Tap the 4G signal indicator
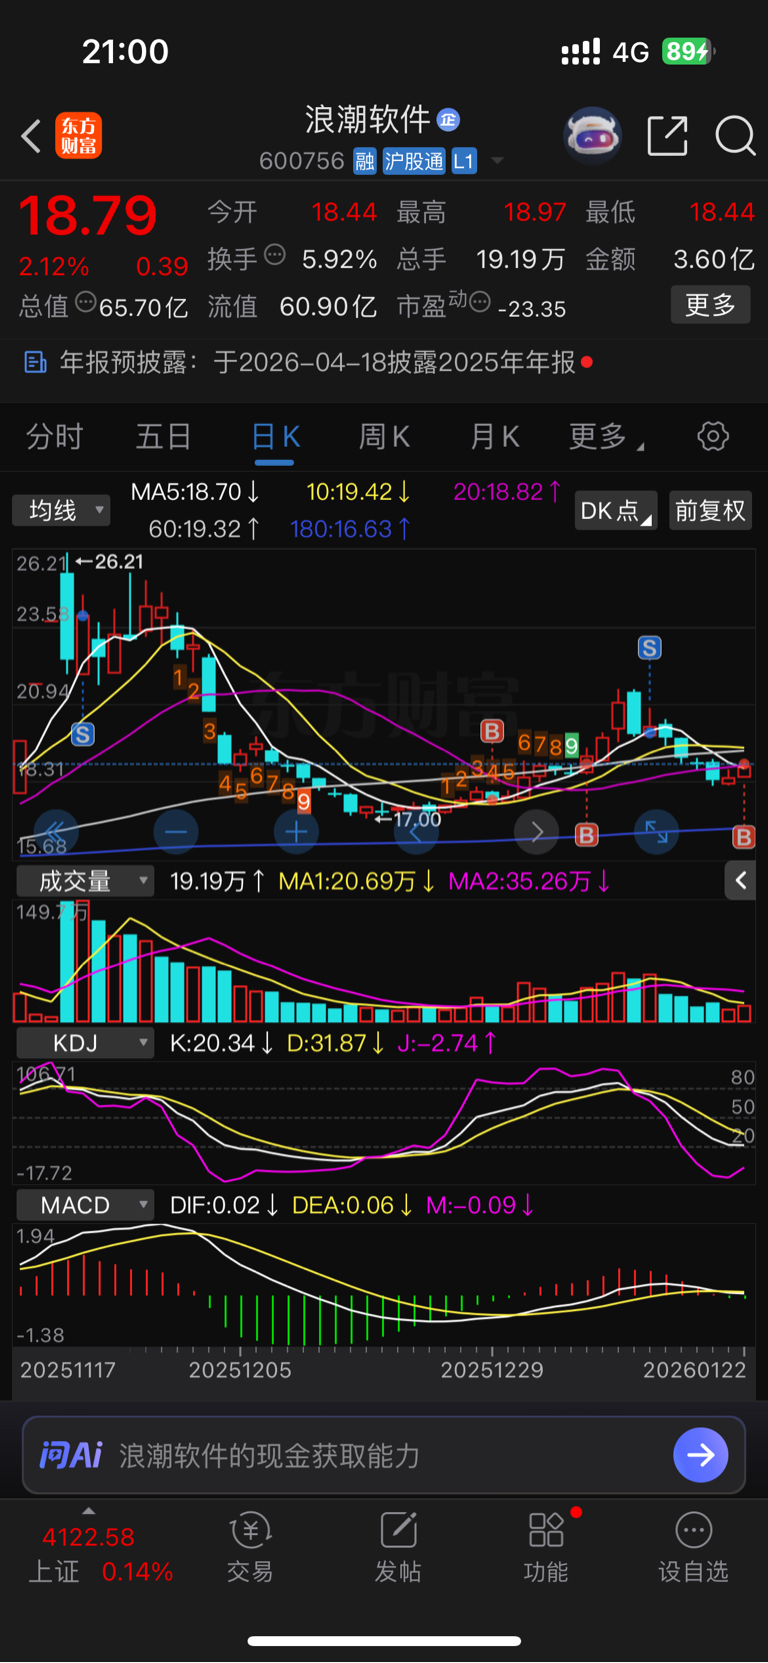The image size is (768, 1663). pos(631,52)
